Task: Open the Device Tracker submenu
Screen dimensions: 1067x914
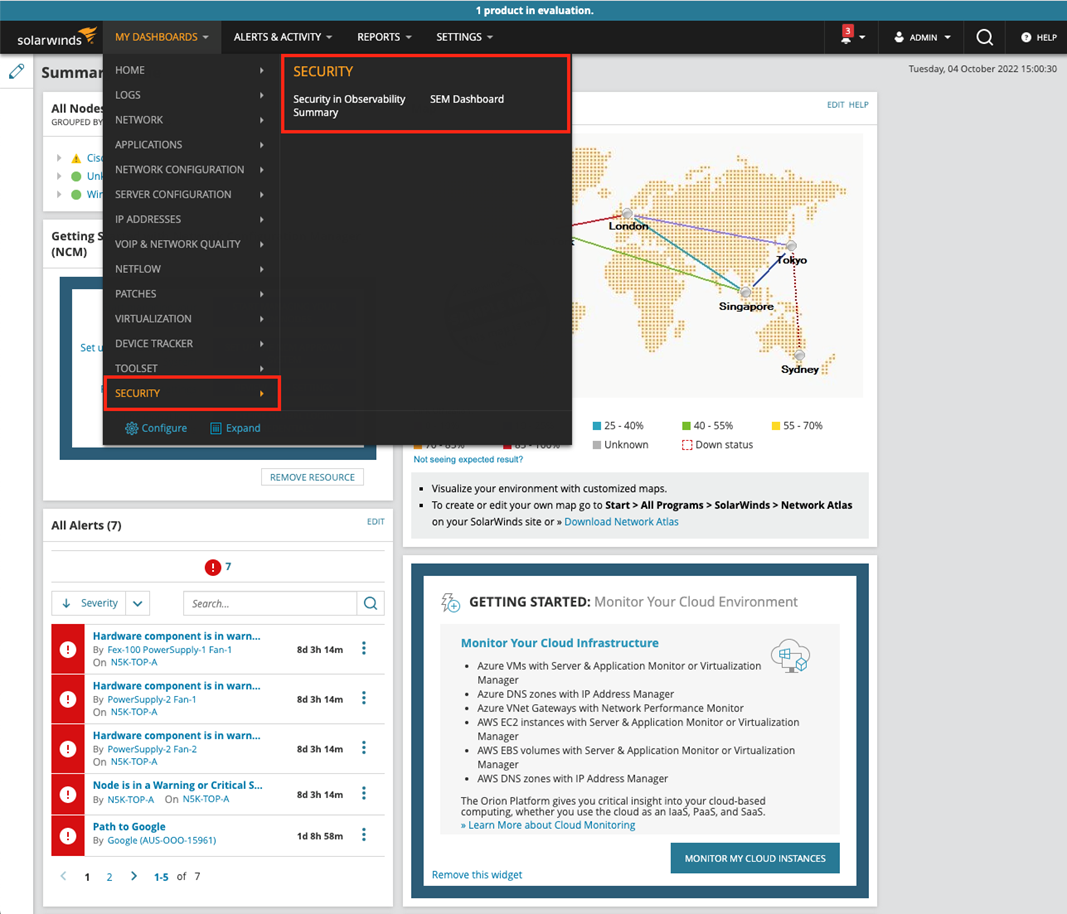Action: [x=189, y=344]
